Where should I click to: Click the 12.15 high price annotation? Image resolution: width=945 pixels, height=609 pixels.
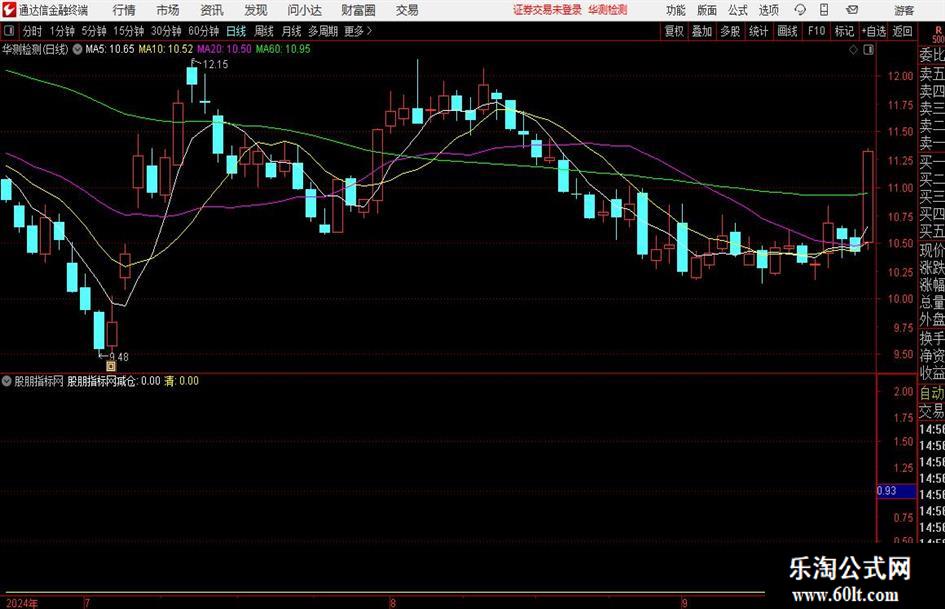point(215,65)
